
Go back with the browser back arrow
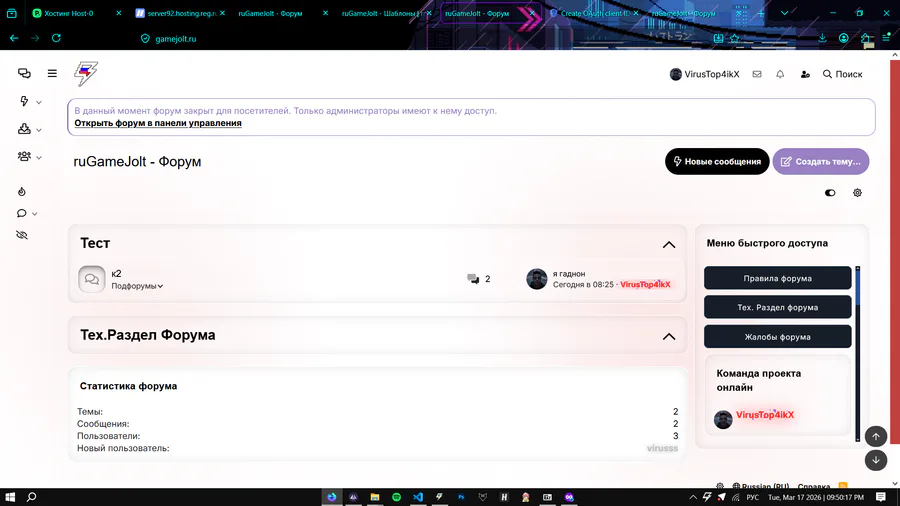tap(14, 38)
